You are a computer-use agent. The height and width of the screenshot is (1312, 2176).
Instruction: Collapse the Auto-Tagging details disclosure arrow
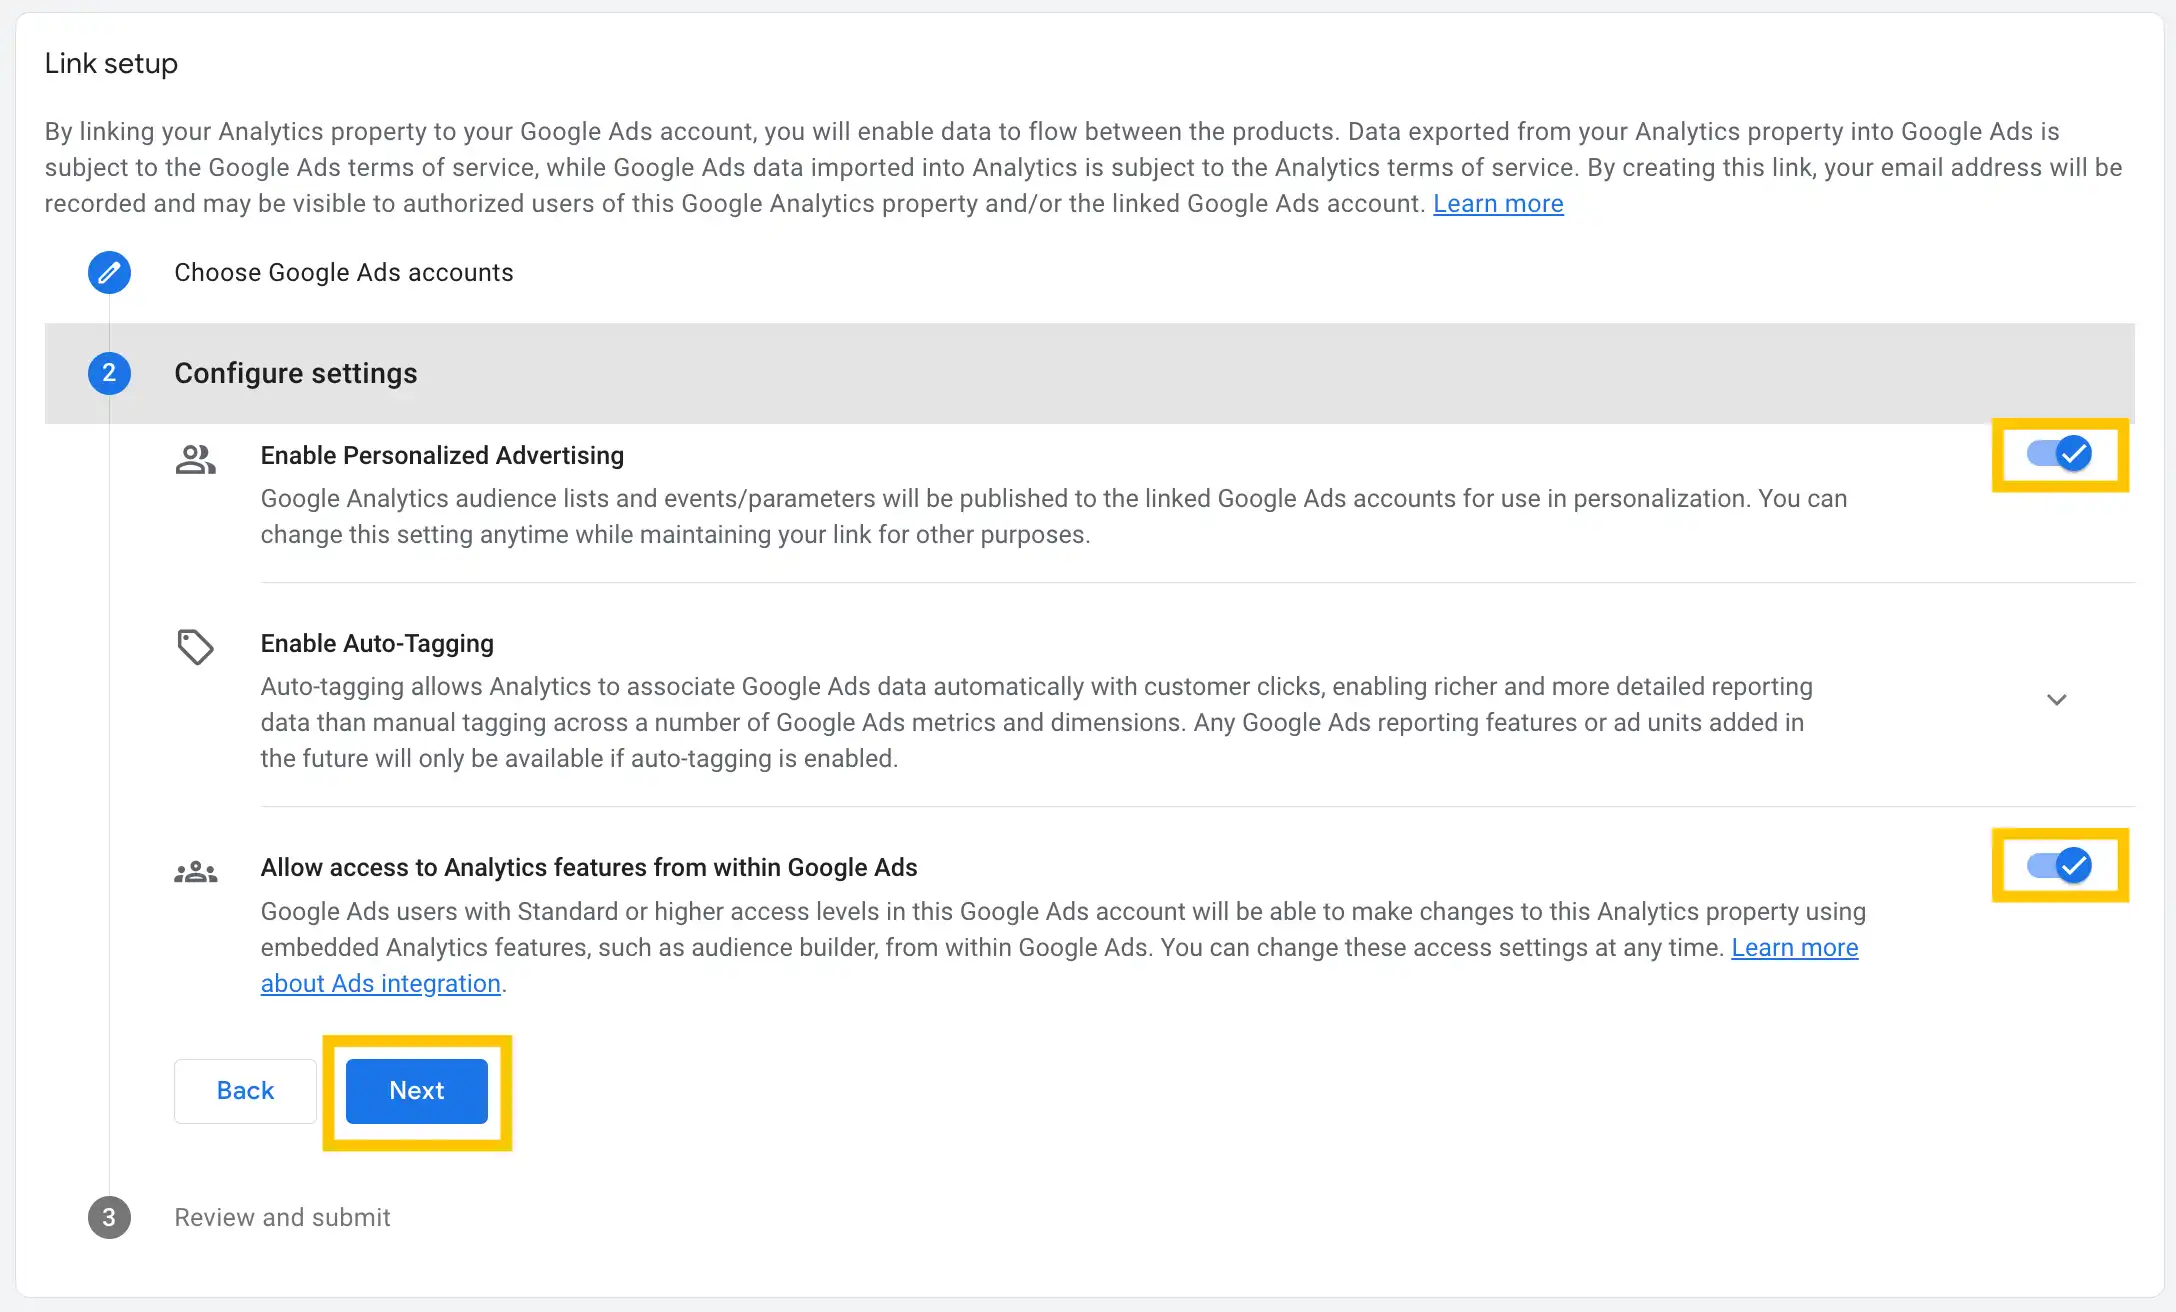click(2055, 699)
